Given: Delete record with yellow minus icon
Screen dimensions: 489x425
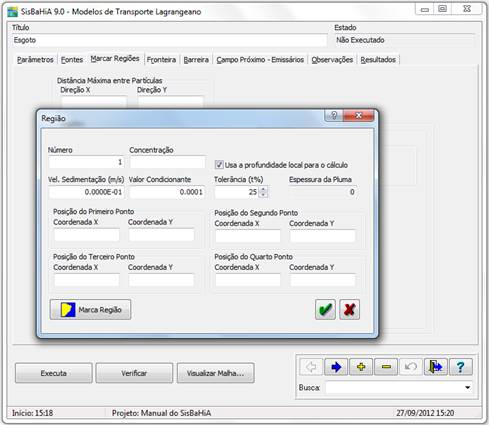Looking at the screenshot, I should pos(386,367).
